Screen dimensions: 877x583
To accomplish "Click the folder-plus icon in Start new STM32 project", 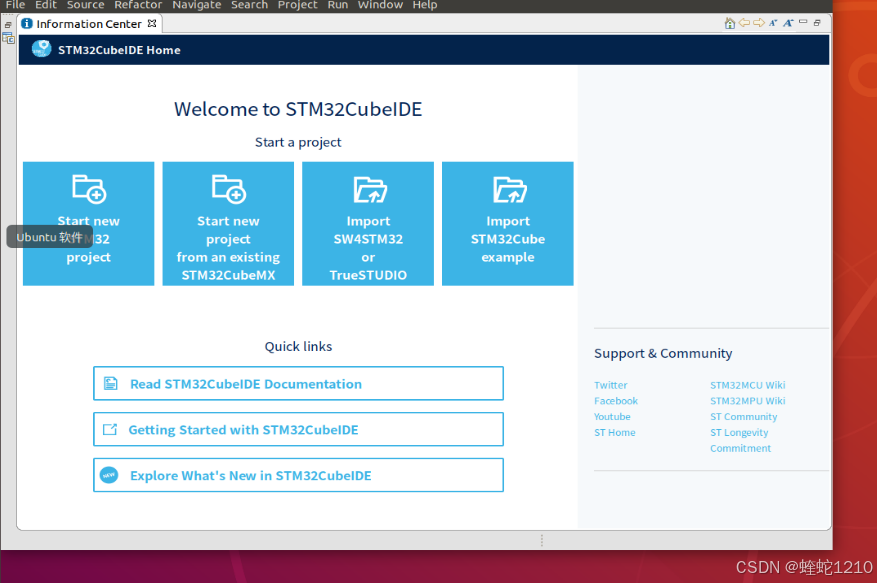I will tap(89, 189).
